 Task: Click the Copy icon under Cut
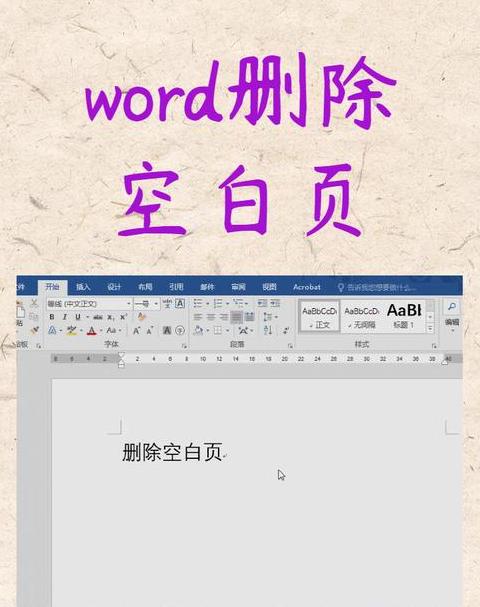click(34, 317)
